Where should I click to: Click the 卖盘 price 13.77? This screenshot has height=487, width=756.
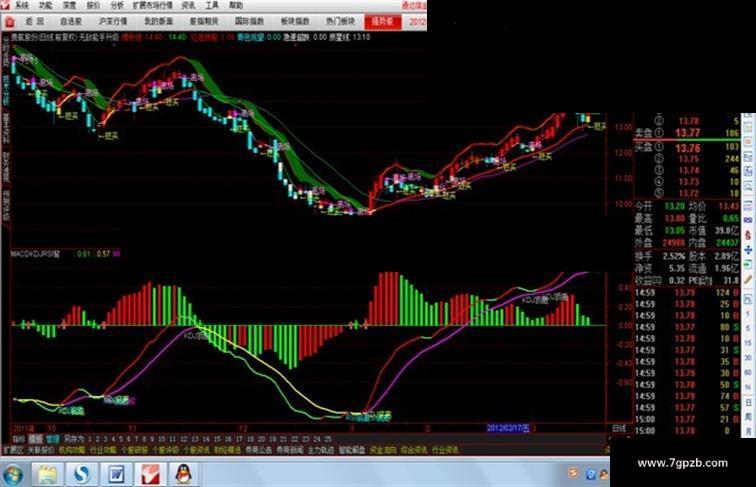point(688,133)
